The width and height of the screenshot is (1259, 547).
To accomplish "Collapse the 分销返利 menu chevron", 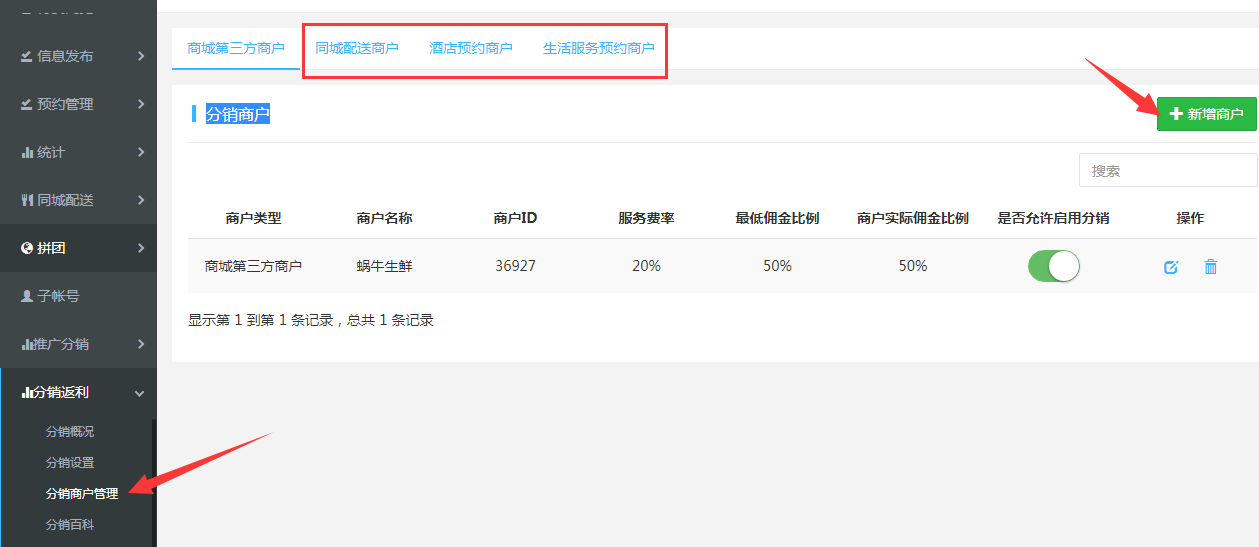I will pos(140,393).
